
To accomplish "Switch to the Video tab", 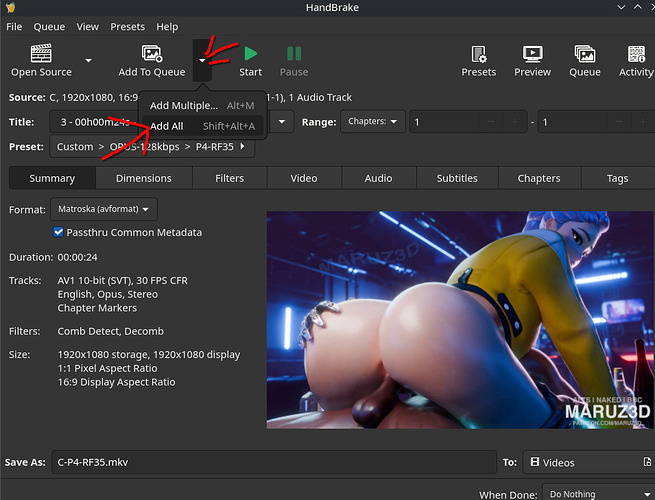I will 304,178.
